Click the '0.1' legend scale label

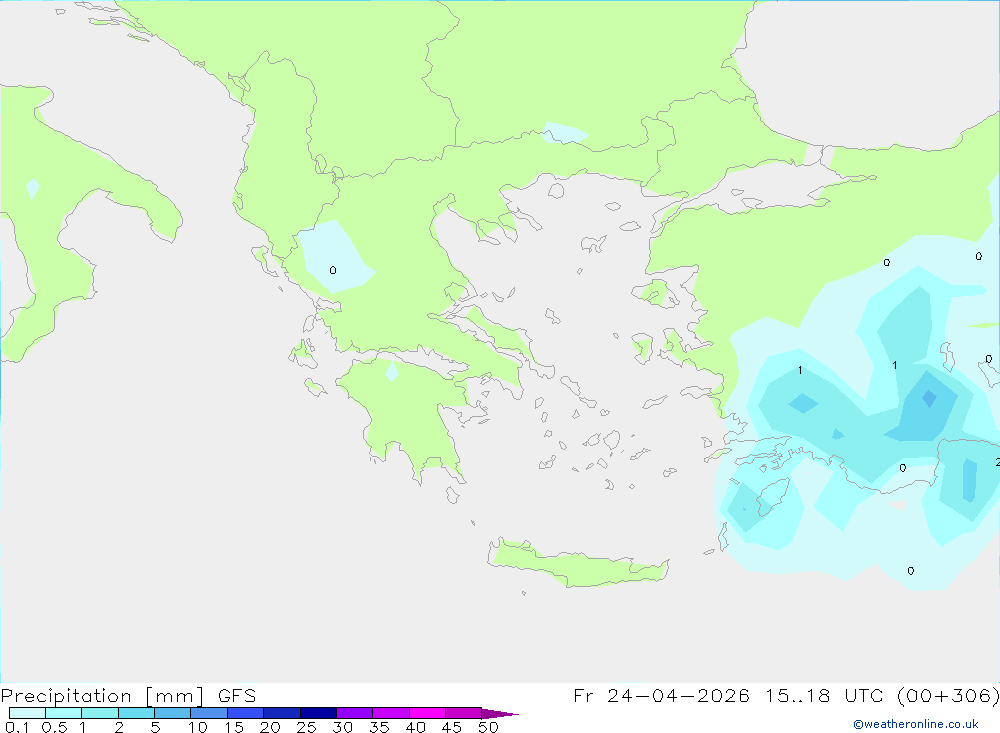(17, 727)
